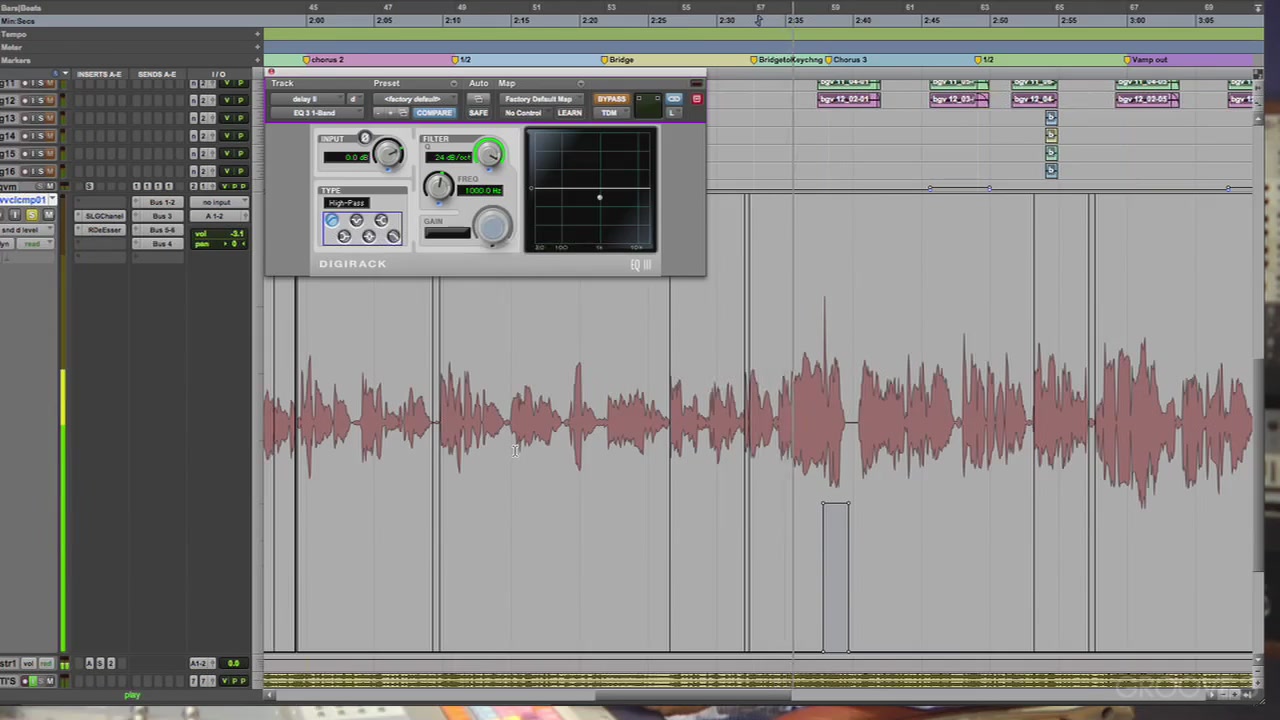Screen dimensions: 1280x720
Task: Open the TDM format dropdown
Action: (610, 113)
